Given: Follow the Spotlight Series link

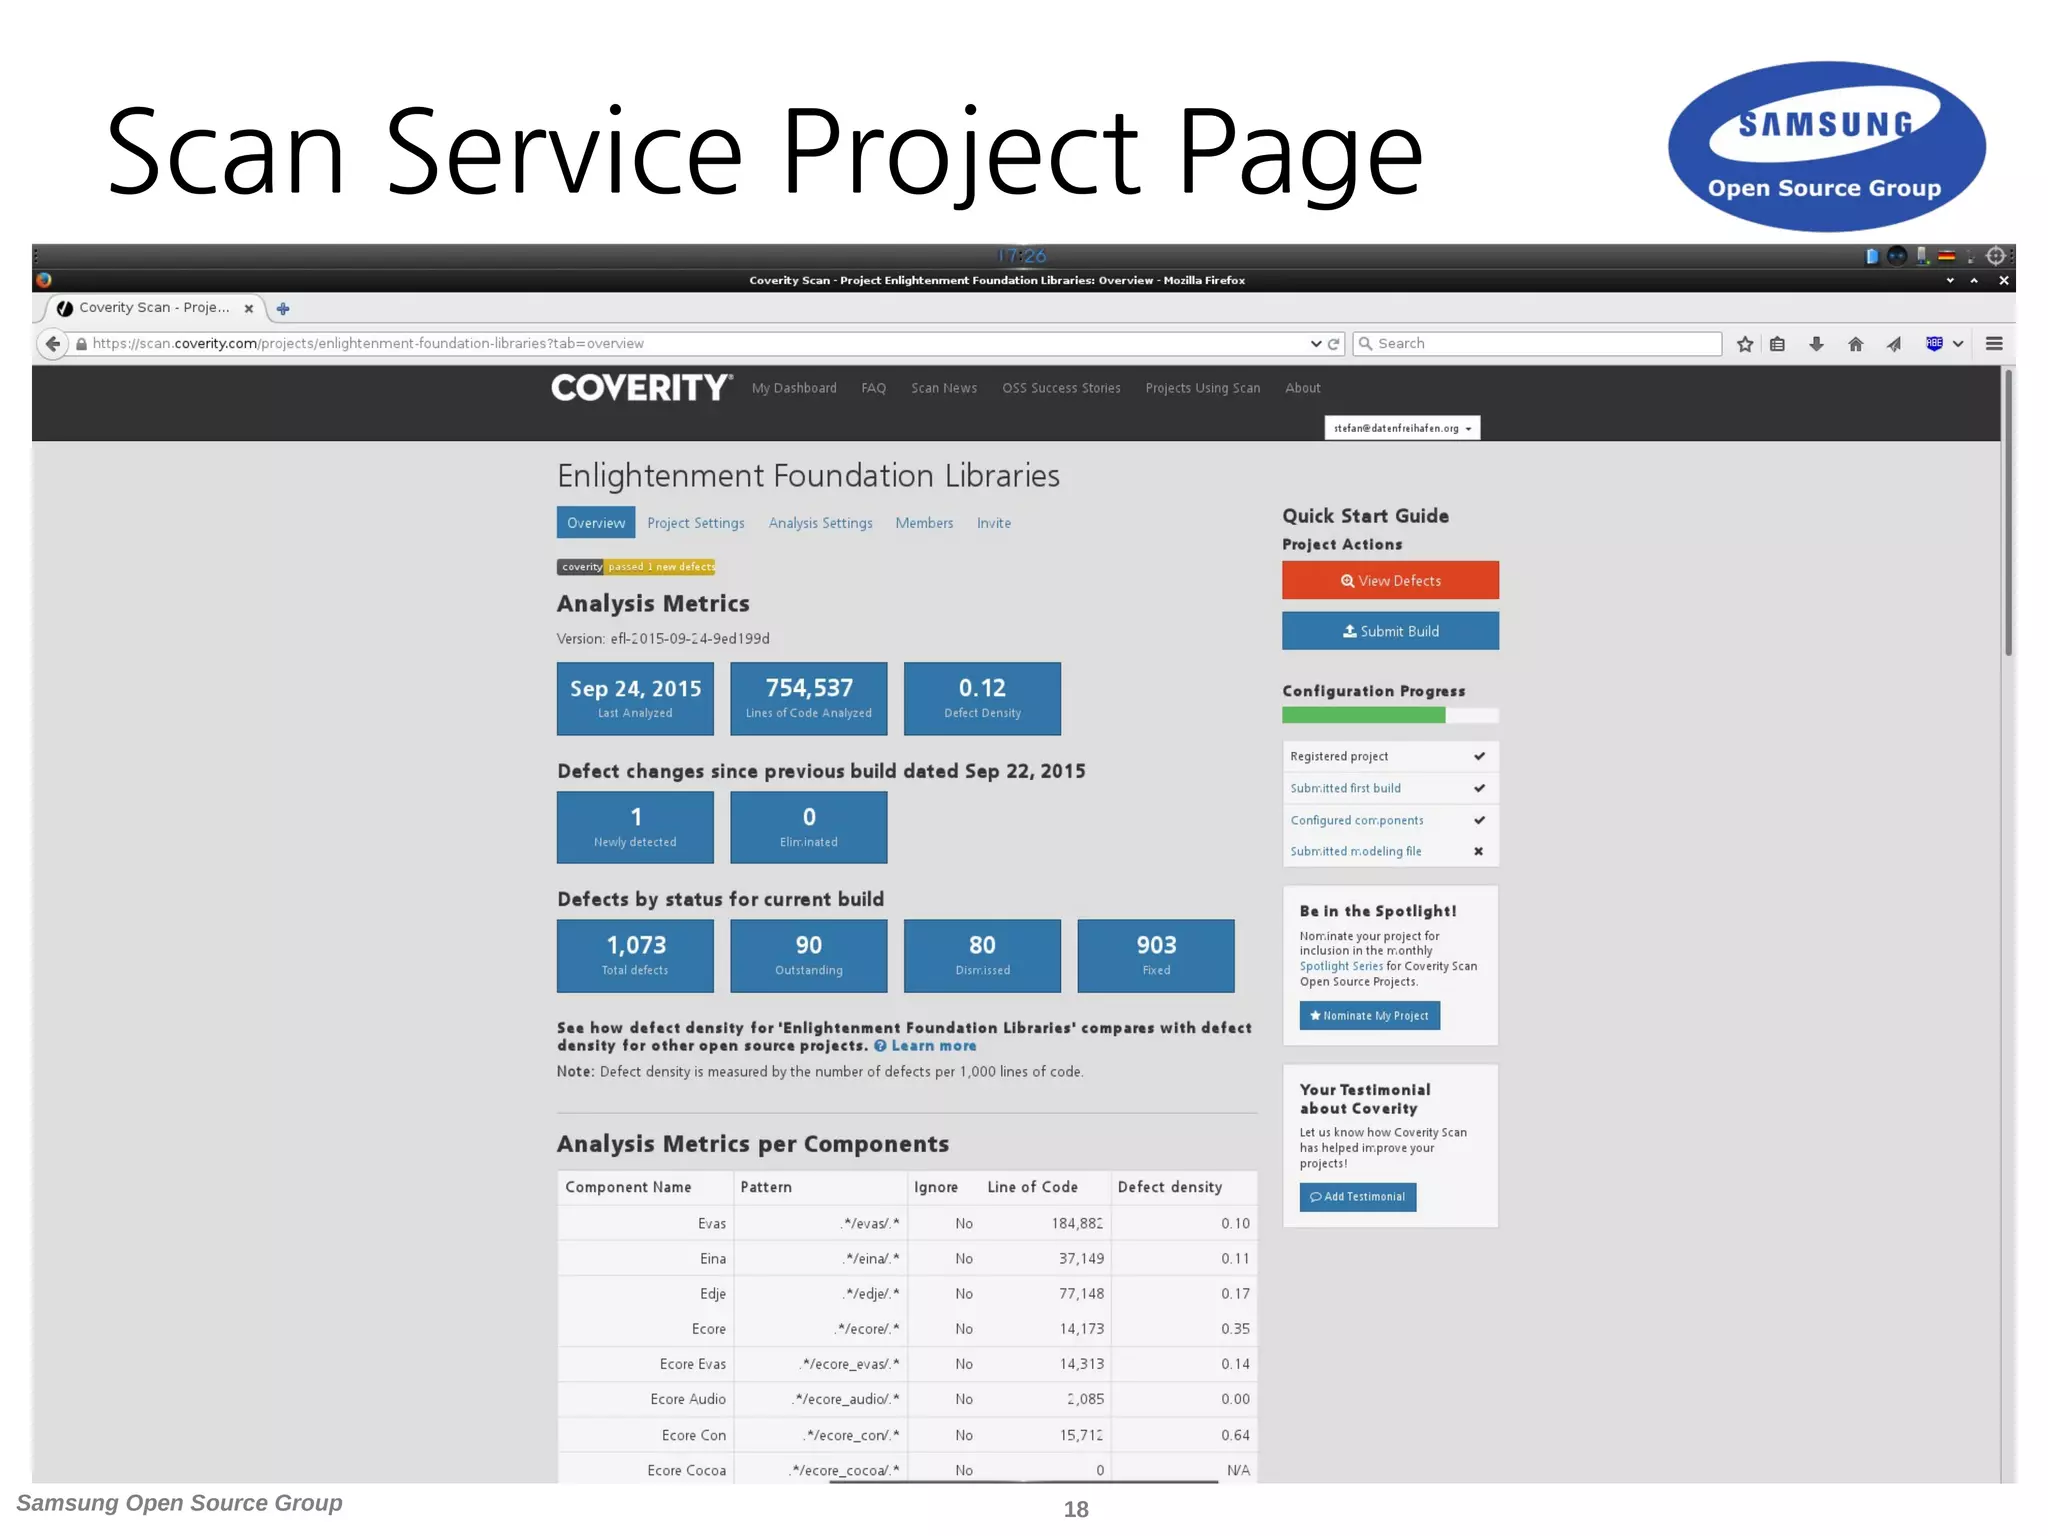Looking at the screenshot, I should (x=1341, y=967).
